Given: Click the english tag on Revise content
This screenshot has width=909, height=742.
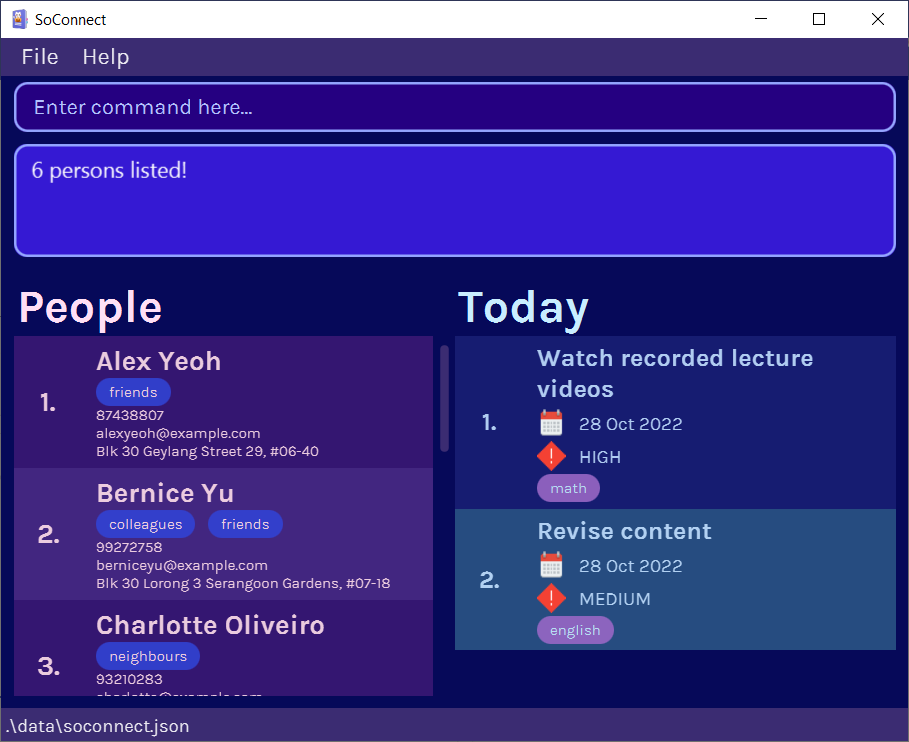Looking at the screenshot, I should click(575, 630).
